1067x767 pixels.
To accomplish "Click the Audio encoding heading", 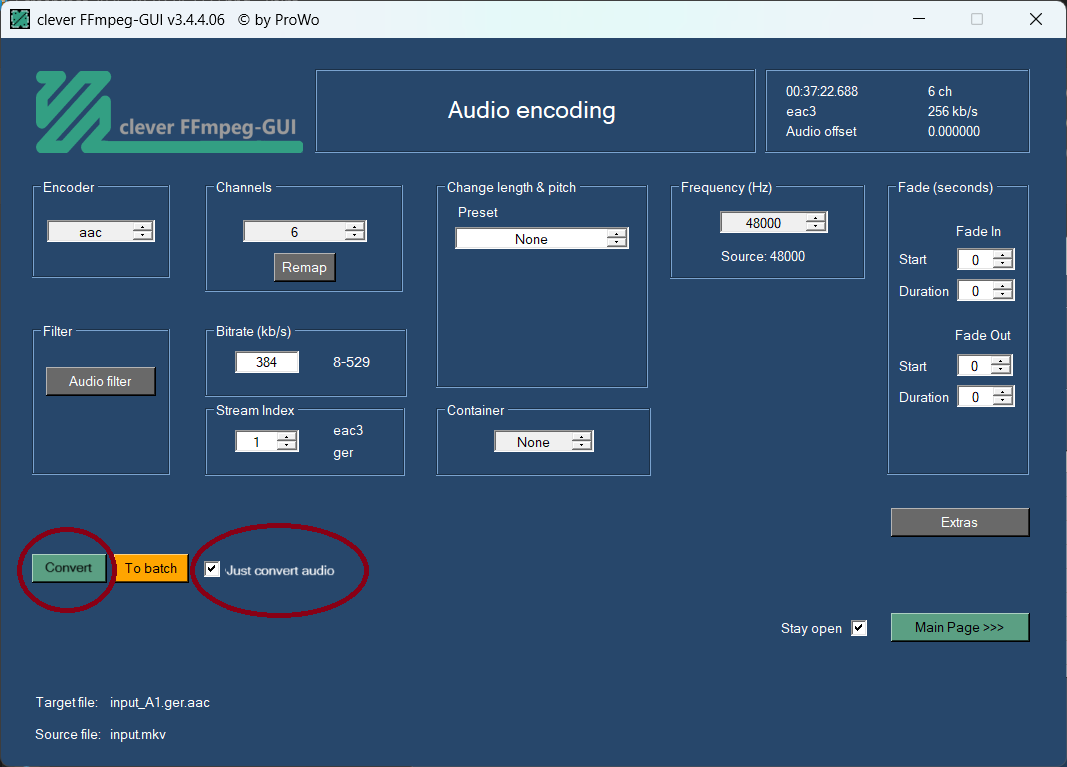I will point(531,110).
